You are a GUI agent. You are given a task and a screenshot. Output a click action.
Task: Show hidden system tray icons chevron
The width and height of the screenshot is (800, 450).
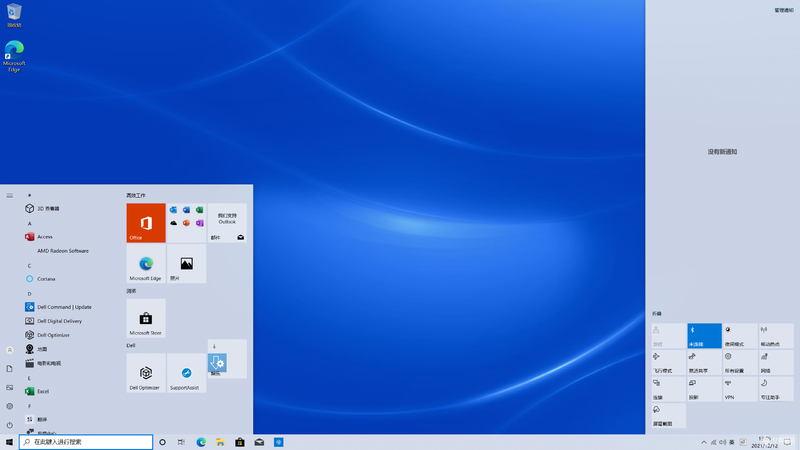(704, 442)
